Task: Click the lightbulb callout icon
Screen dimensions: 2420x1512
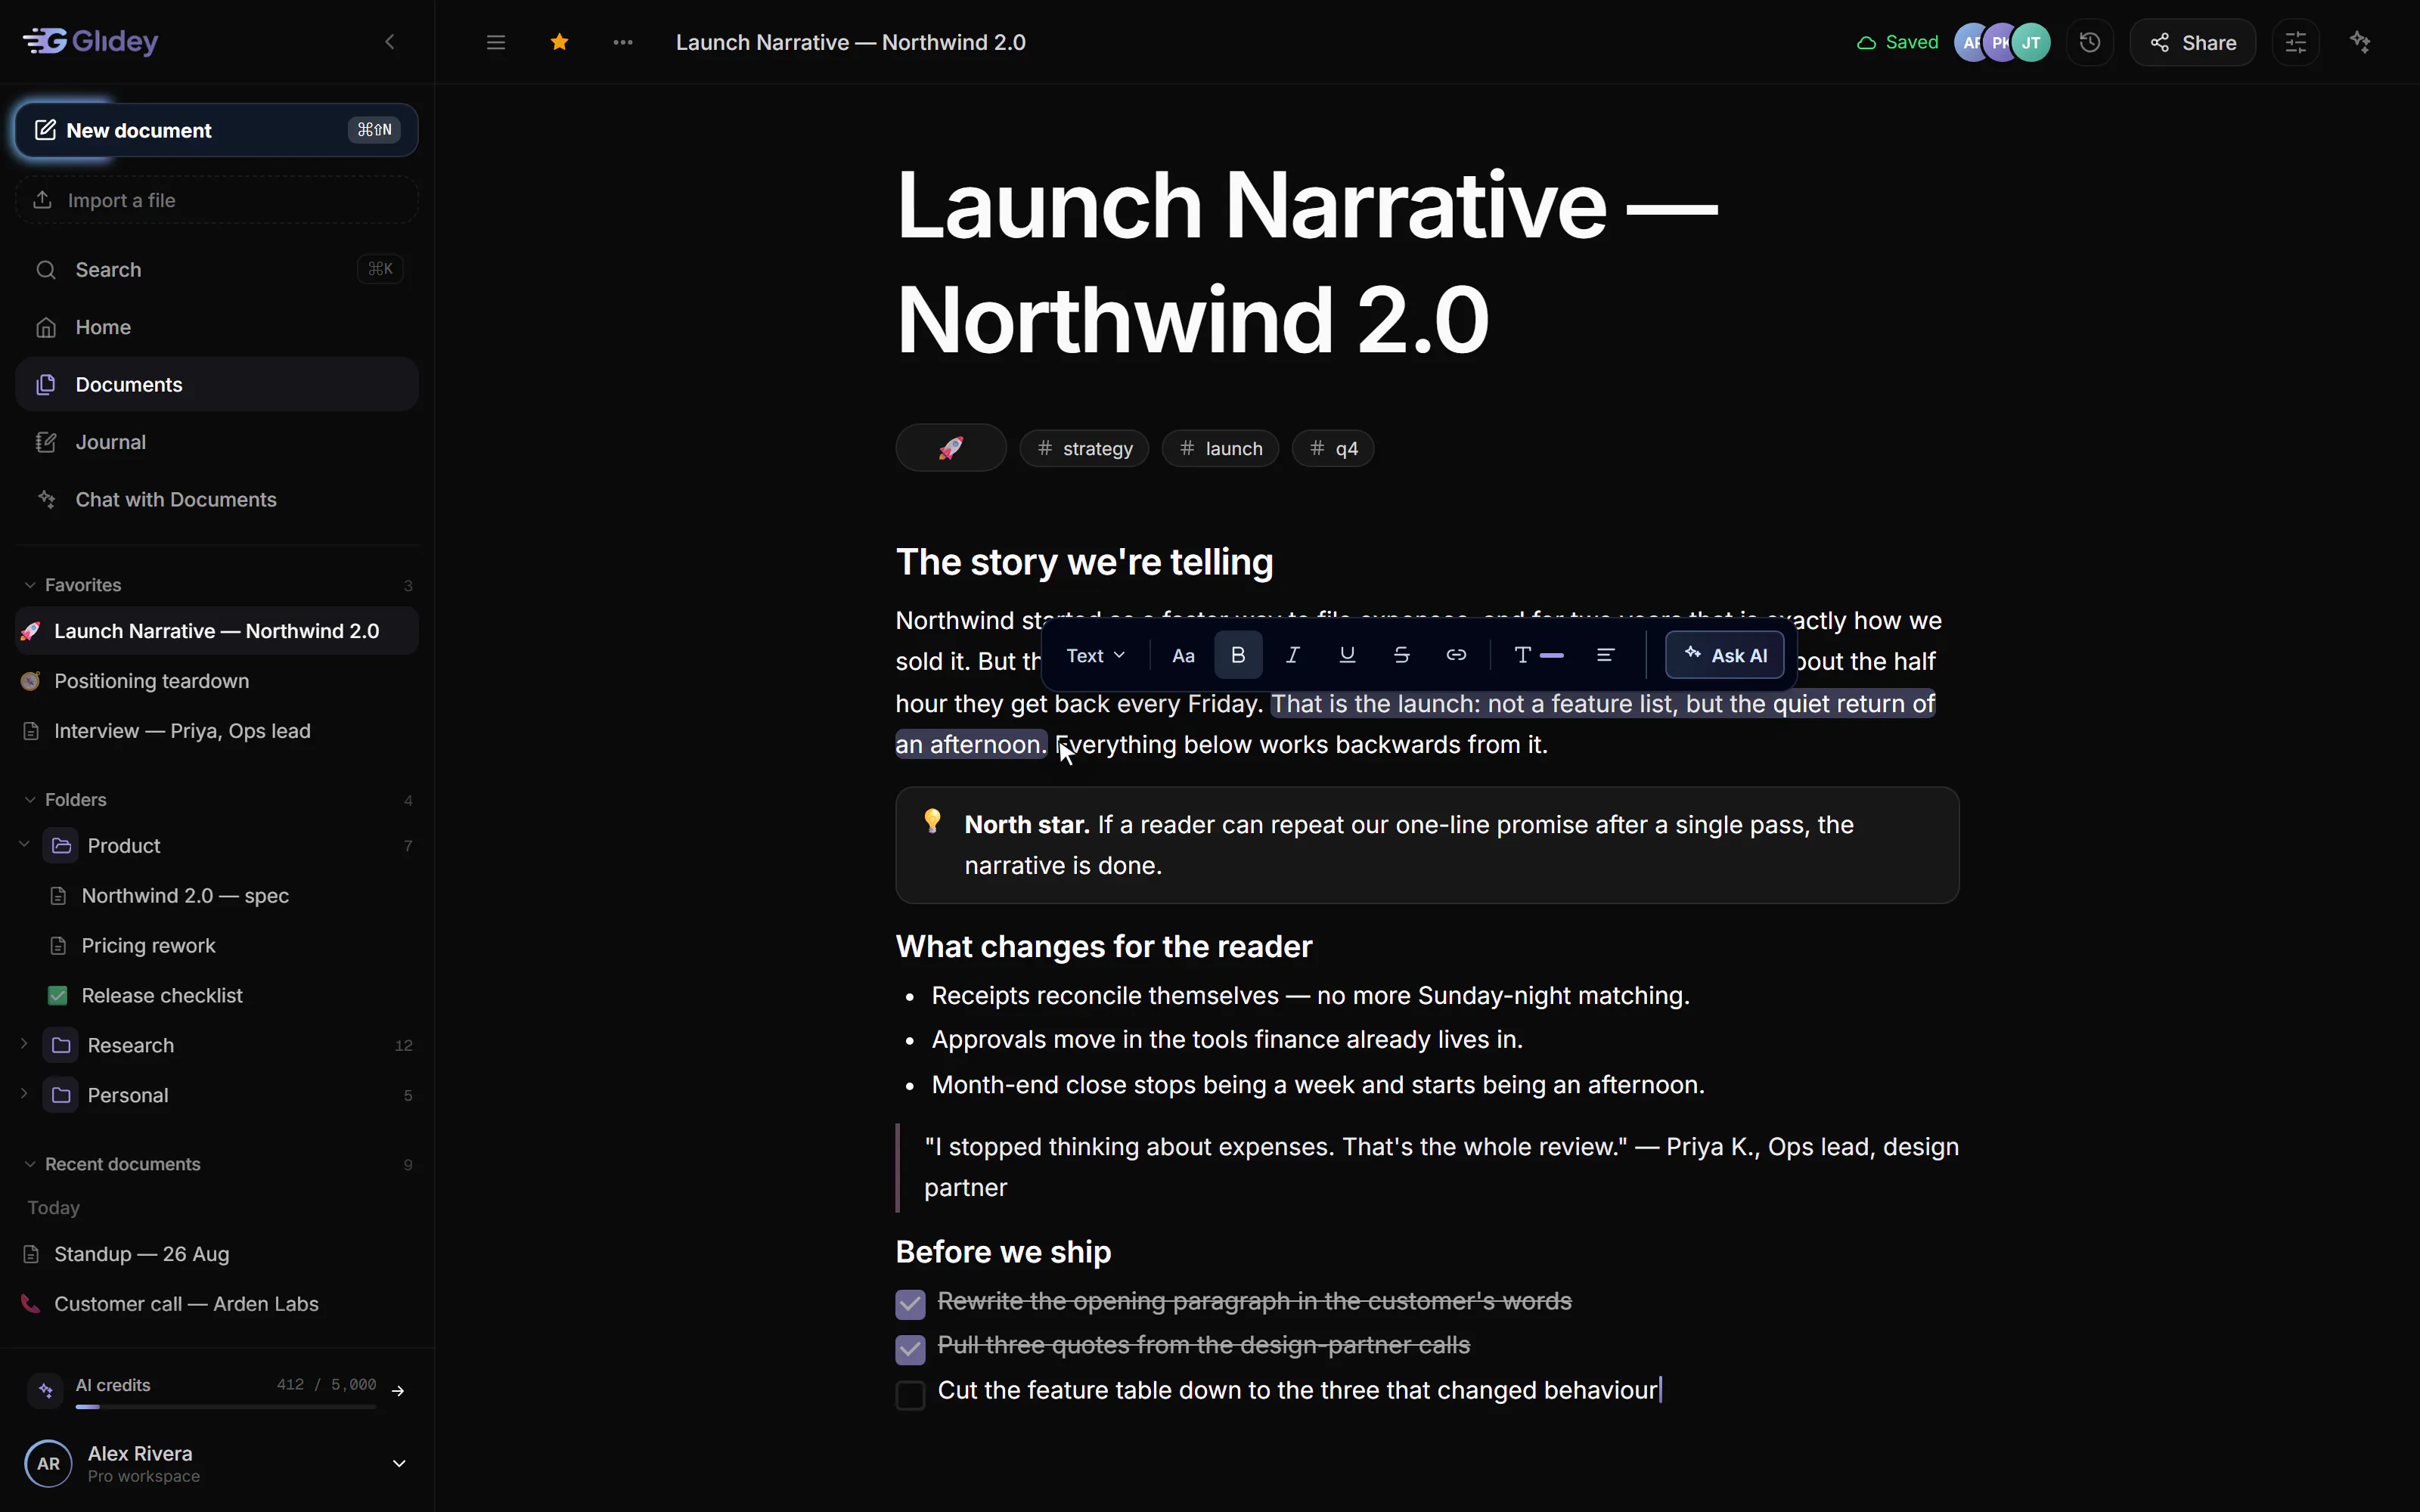Action: [933, 821]
